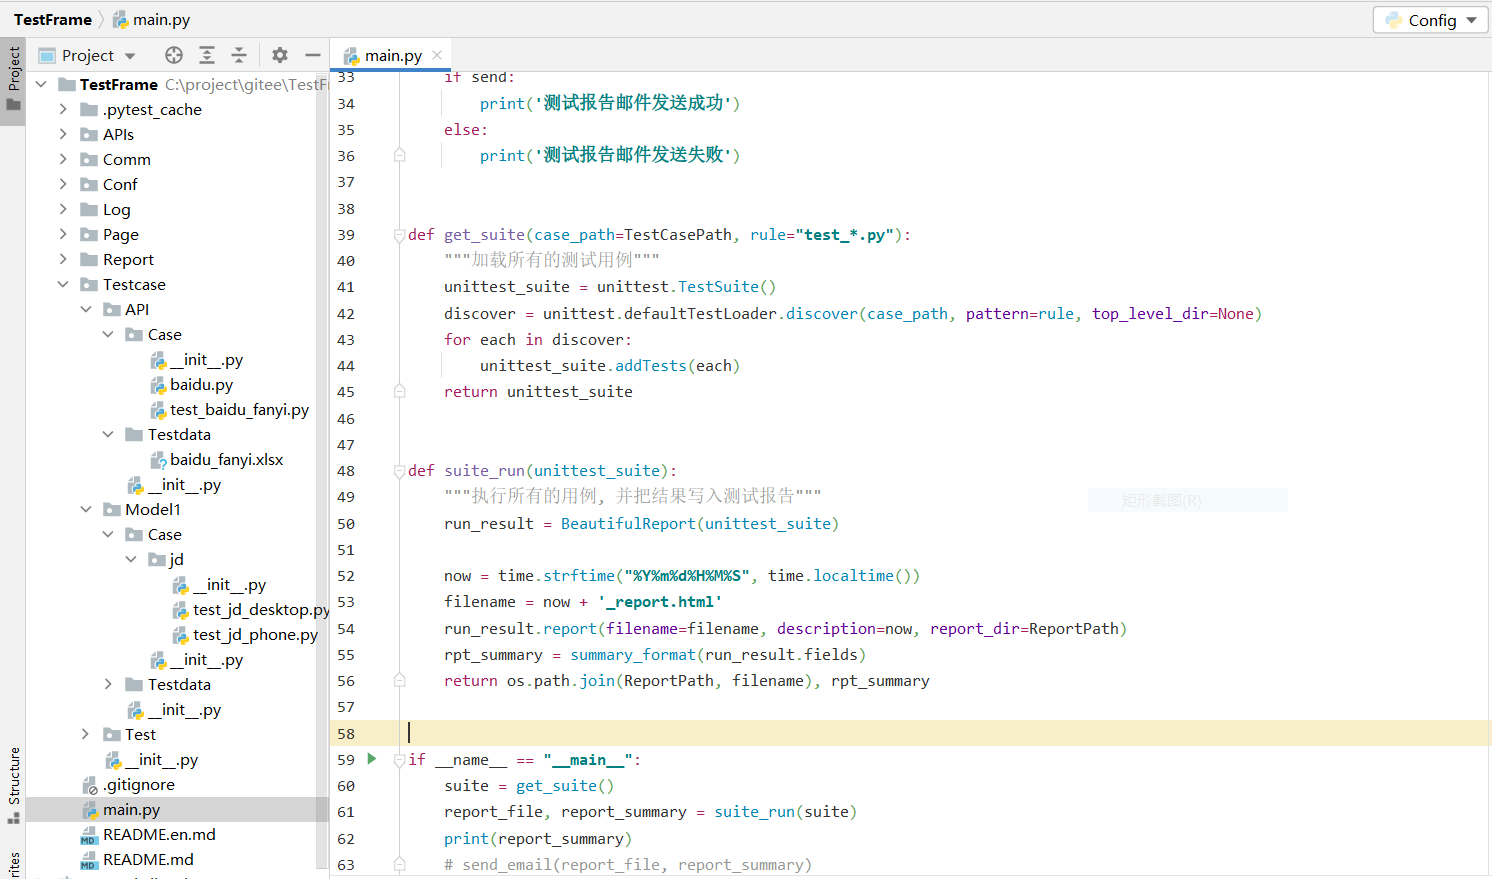Select test_baidu_fanyi.py file
The width and height of the screenshot is (1492, 879).
[239, 409]
